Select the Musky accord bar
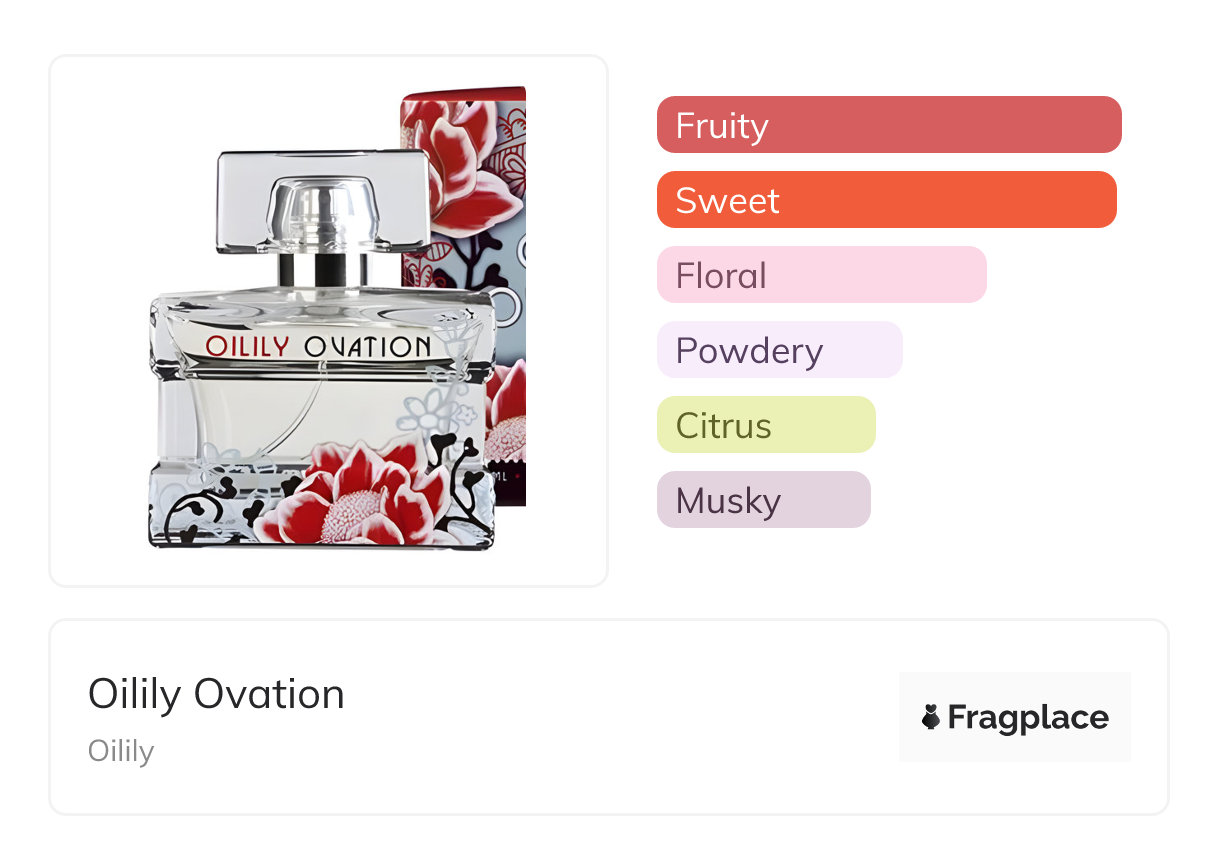This screenshot has height=864, width=1218. [763, 500]
